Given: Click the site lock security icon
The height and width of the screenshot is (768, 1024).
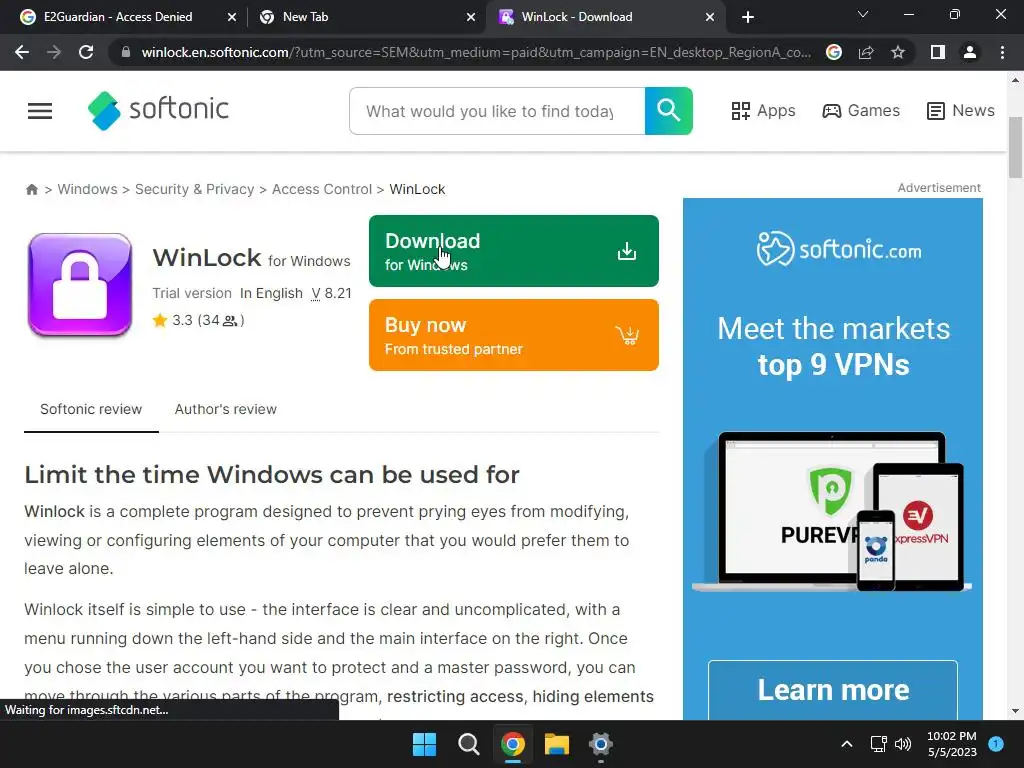Looking at the screenshot, I should 126,52.
